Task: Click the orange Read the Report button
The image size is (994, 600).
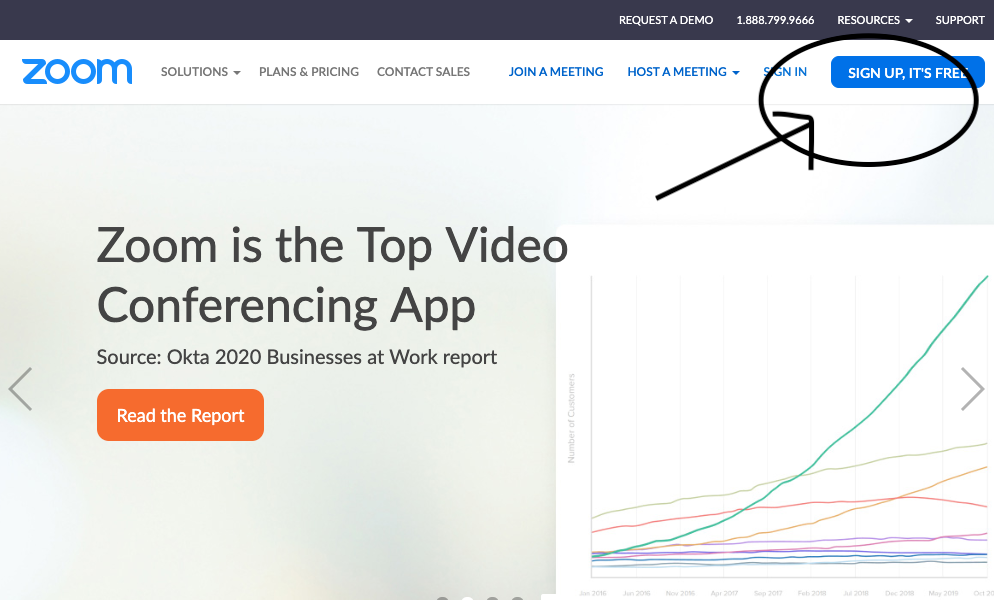Action: pyautogui.click(x=181, y=415)
